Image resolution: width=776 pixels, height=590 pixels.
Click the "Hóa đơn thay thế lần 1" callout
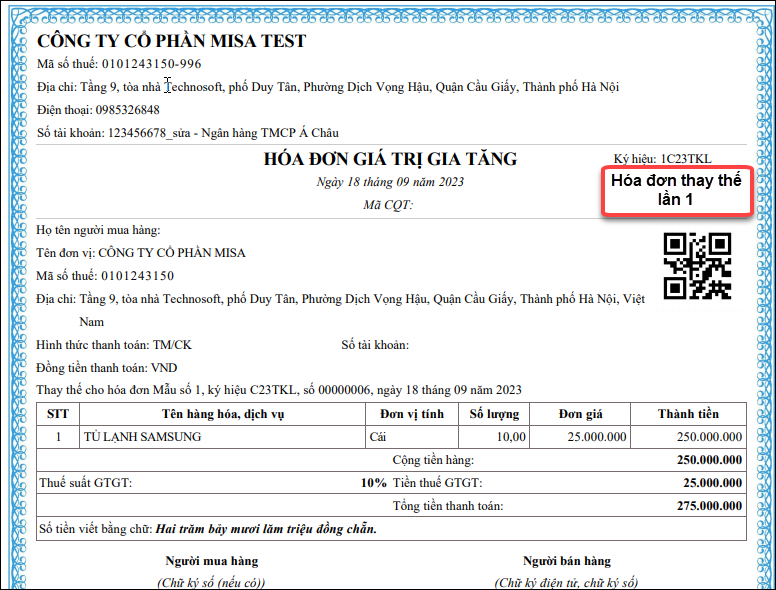pos(676,190)
